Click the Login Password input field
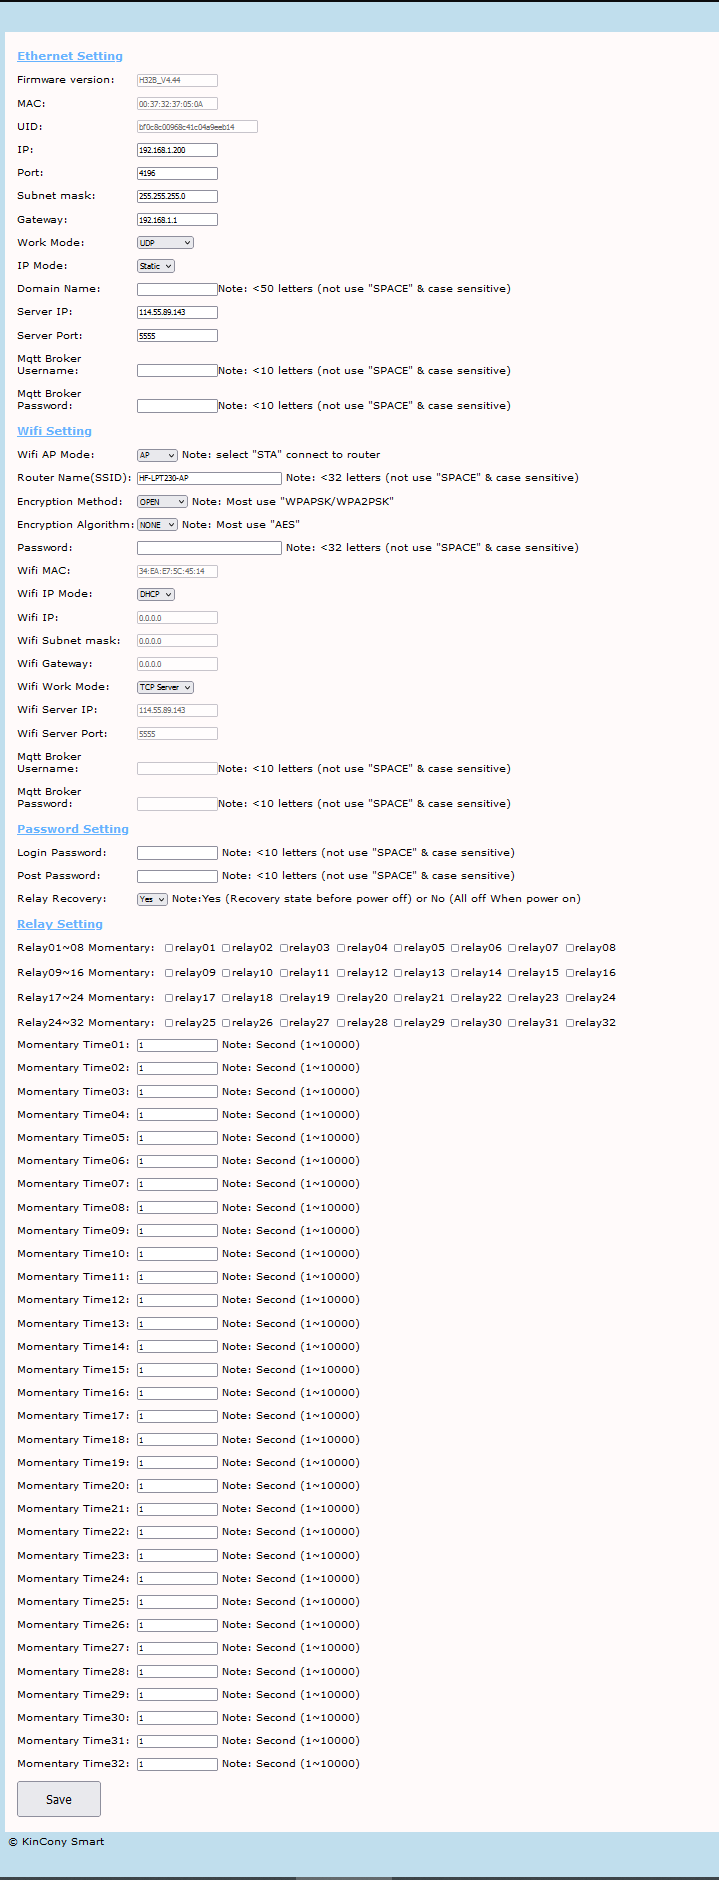The image size is (719, 1880). tap(177, 853)
